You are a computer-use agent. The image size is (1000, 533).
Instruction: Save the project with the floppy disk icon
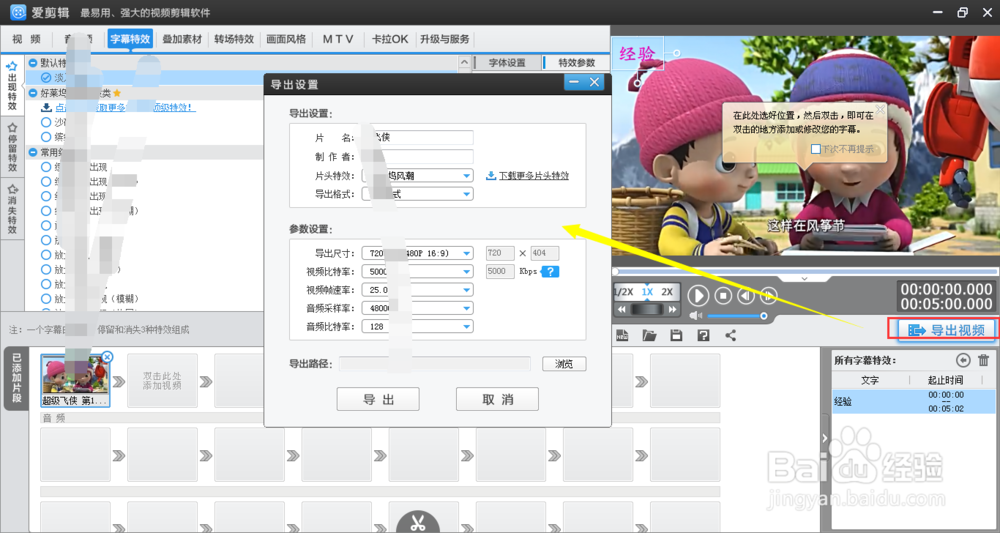pos(676,335)
